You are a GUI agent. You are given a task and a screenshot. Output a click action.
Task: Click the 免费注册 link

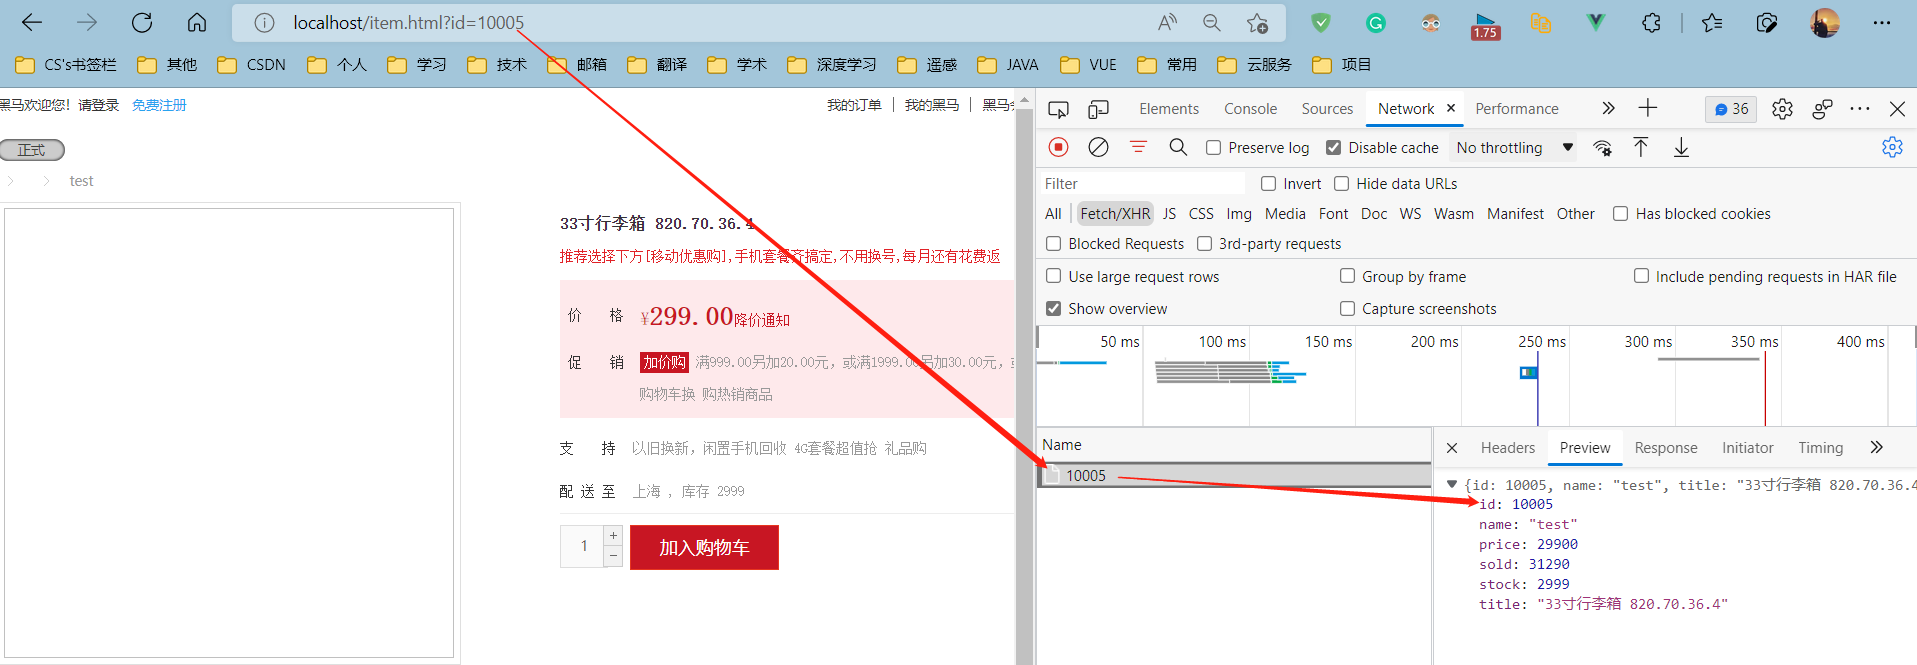[159, 105]
